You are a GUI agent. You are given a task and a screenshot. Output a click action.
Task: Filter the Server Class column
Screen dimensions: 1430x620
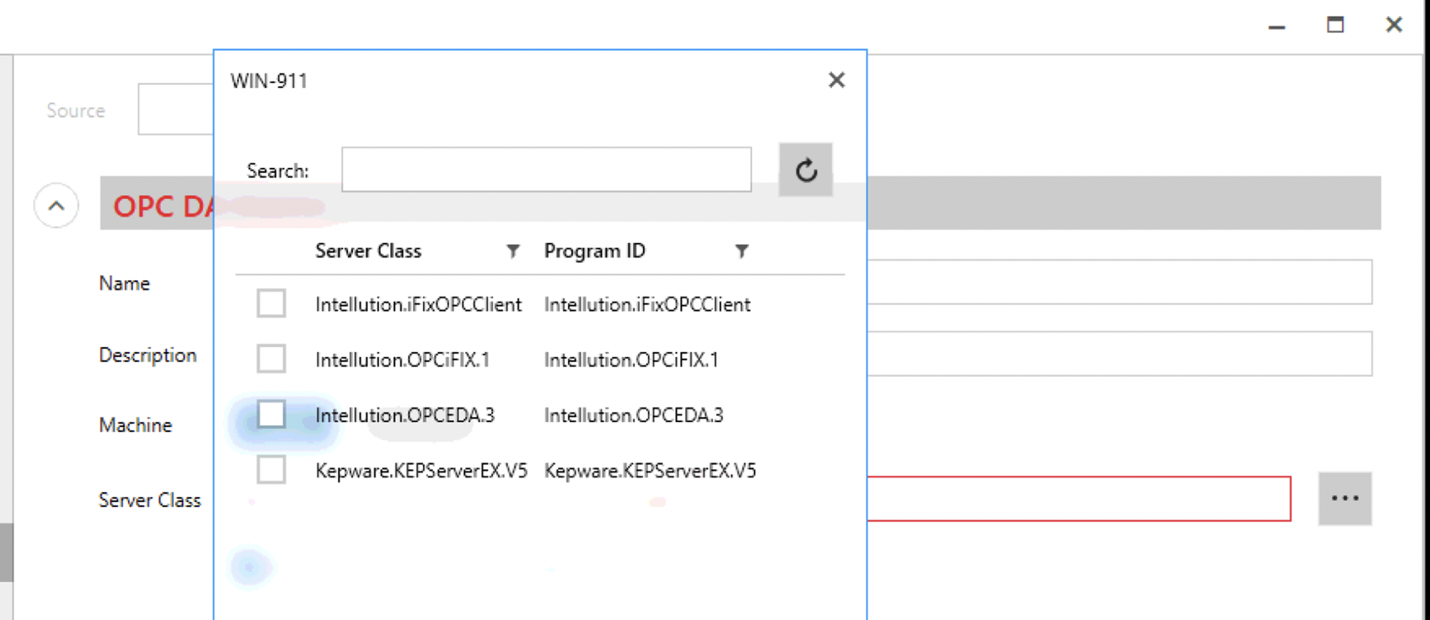tap(513, 251)
